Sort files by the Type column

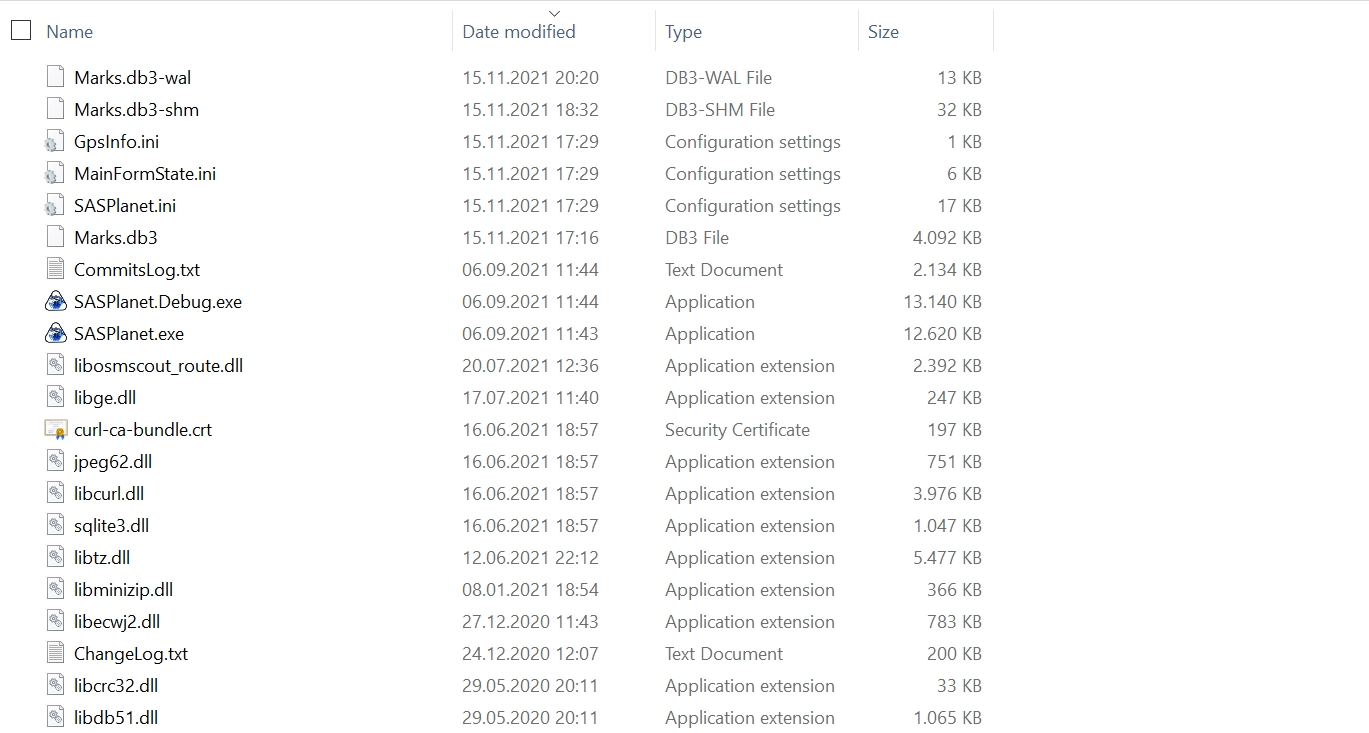(683, 32)
